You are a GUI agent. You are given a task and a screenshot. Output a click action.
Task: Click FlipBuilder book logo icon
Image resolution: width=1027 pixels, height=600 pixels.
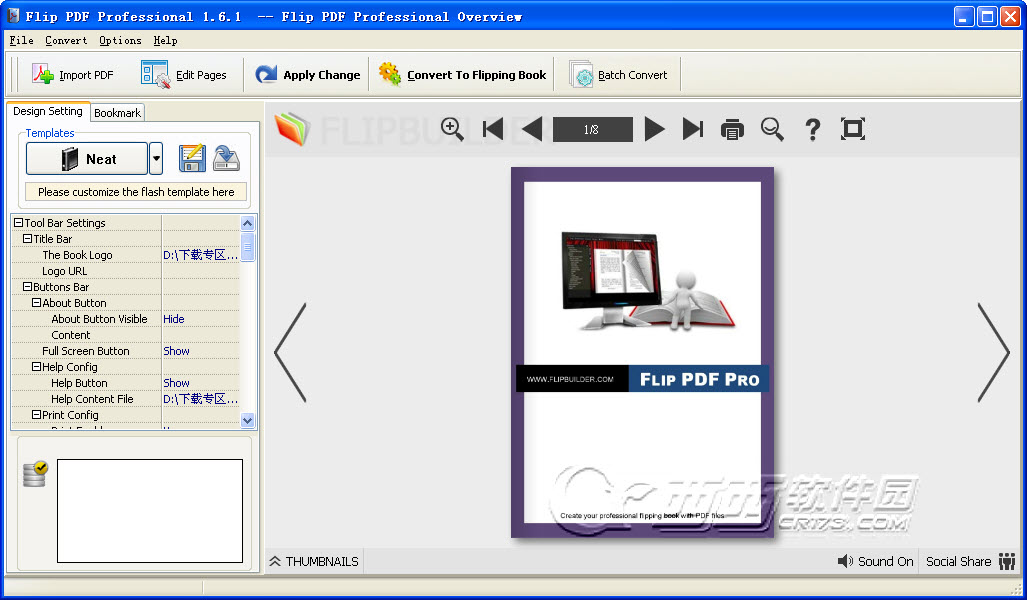[x=291, y=129]
